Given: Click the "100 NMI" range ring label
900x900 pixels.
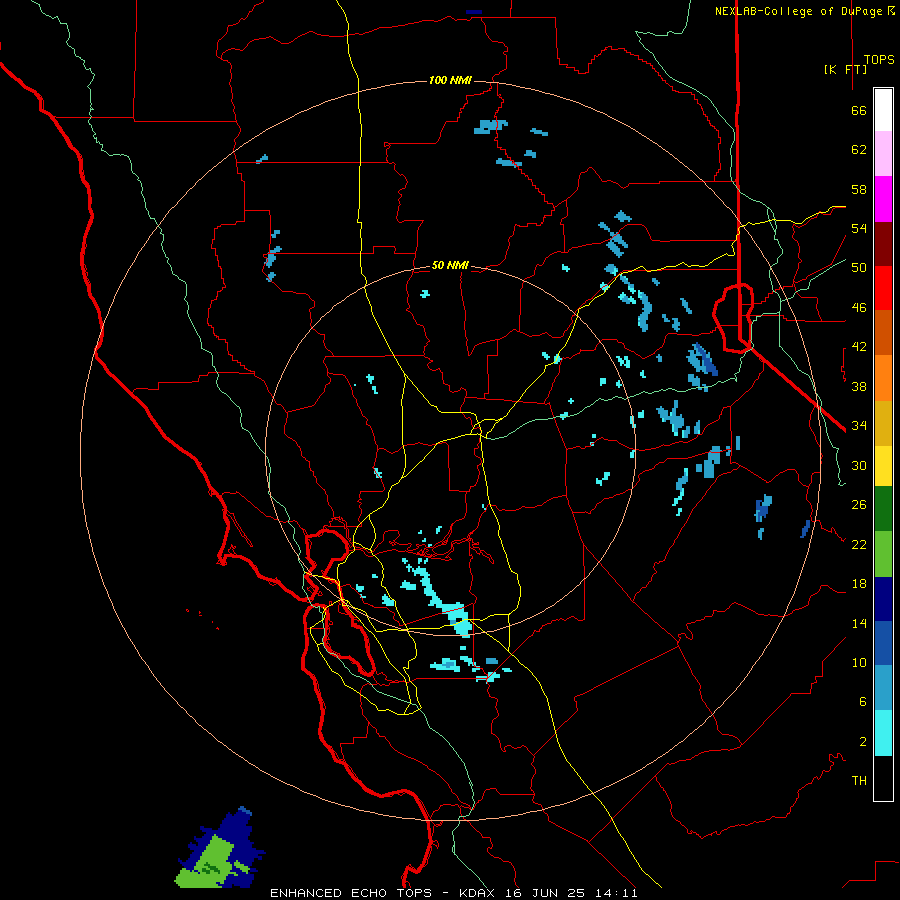Looking at the screenshot, I should click(x=450, y=80).
